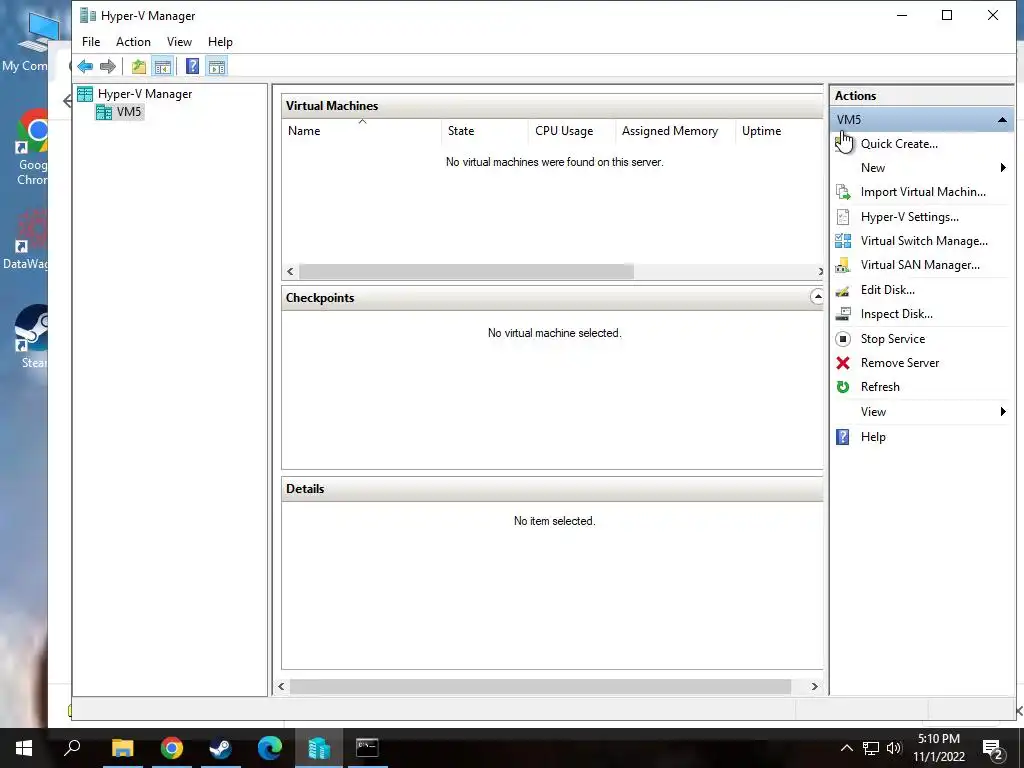Click Stop Service action
Viewport: 1024px width, 768px height.
tap(893, 339)
